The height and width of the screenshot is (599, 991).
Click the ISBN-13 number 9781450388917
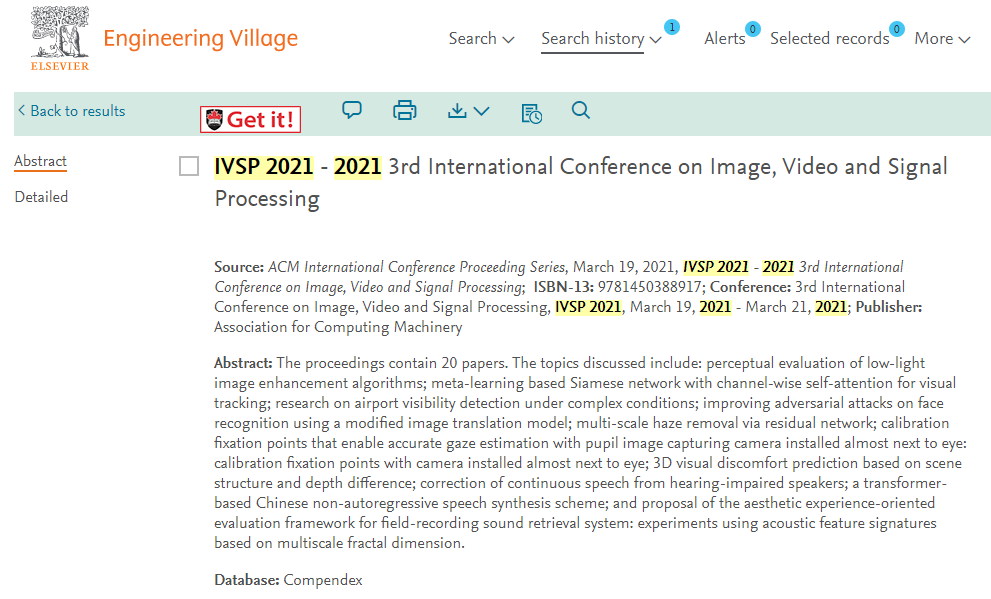650,287
